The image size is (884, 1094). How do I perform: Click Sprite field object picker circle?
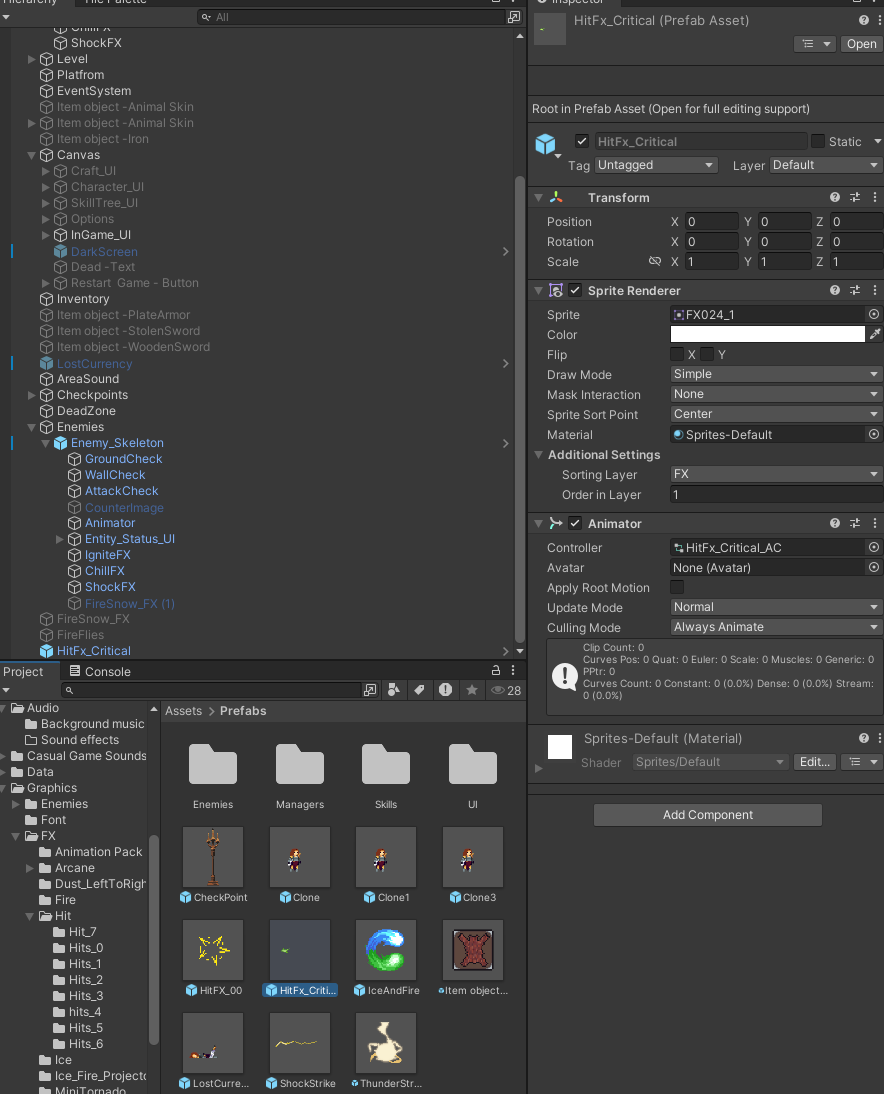coord(874,314)
